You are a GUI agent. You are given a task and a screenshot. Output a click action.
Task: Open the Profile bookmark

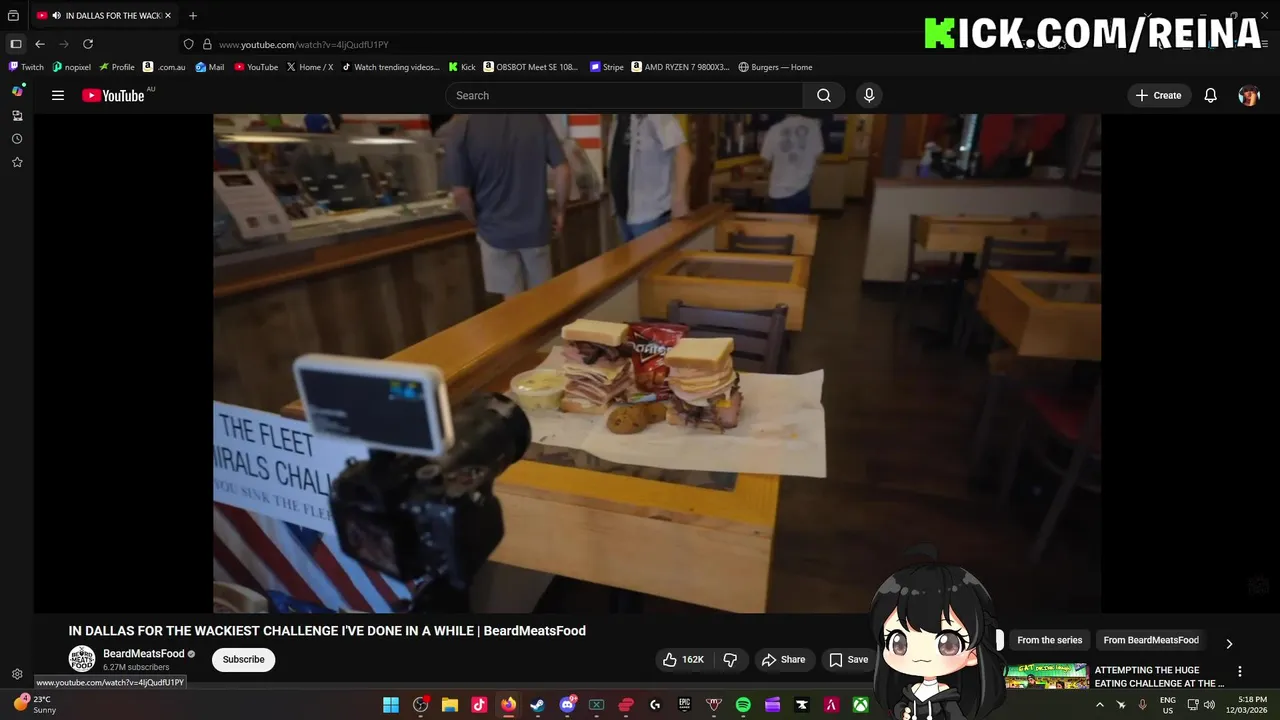(x=117, y=67)
